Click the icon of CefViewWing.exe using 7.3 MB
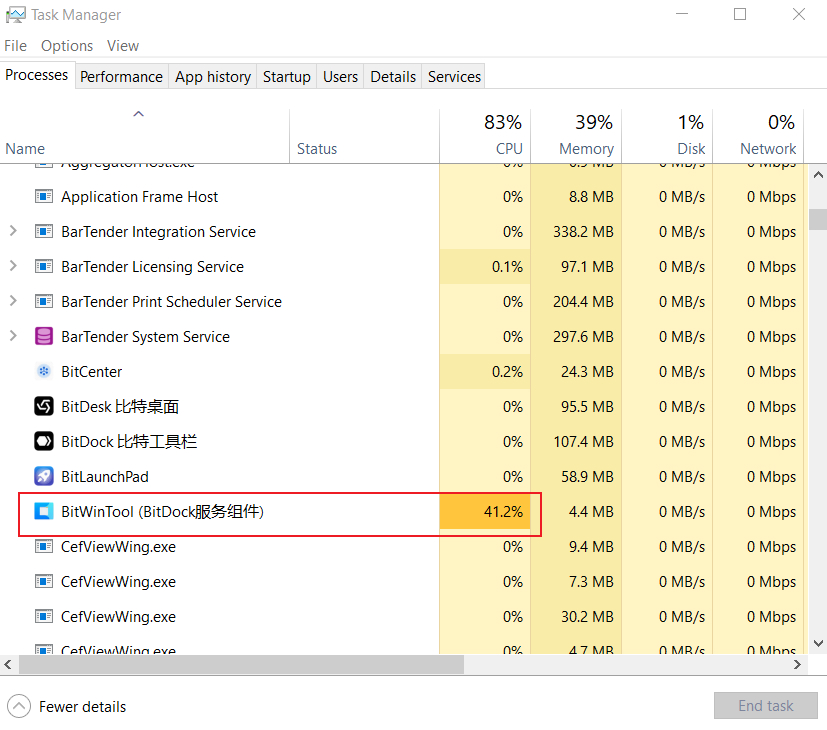The image size is (827, 730). 44,581
